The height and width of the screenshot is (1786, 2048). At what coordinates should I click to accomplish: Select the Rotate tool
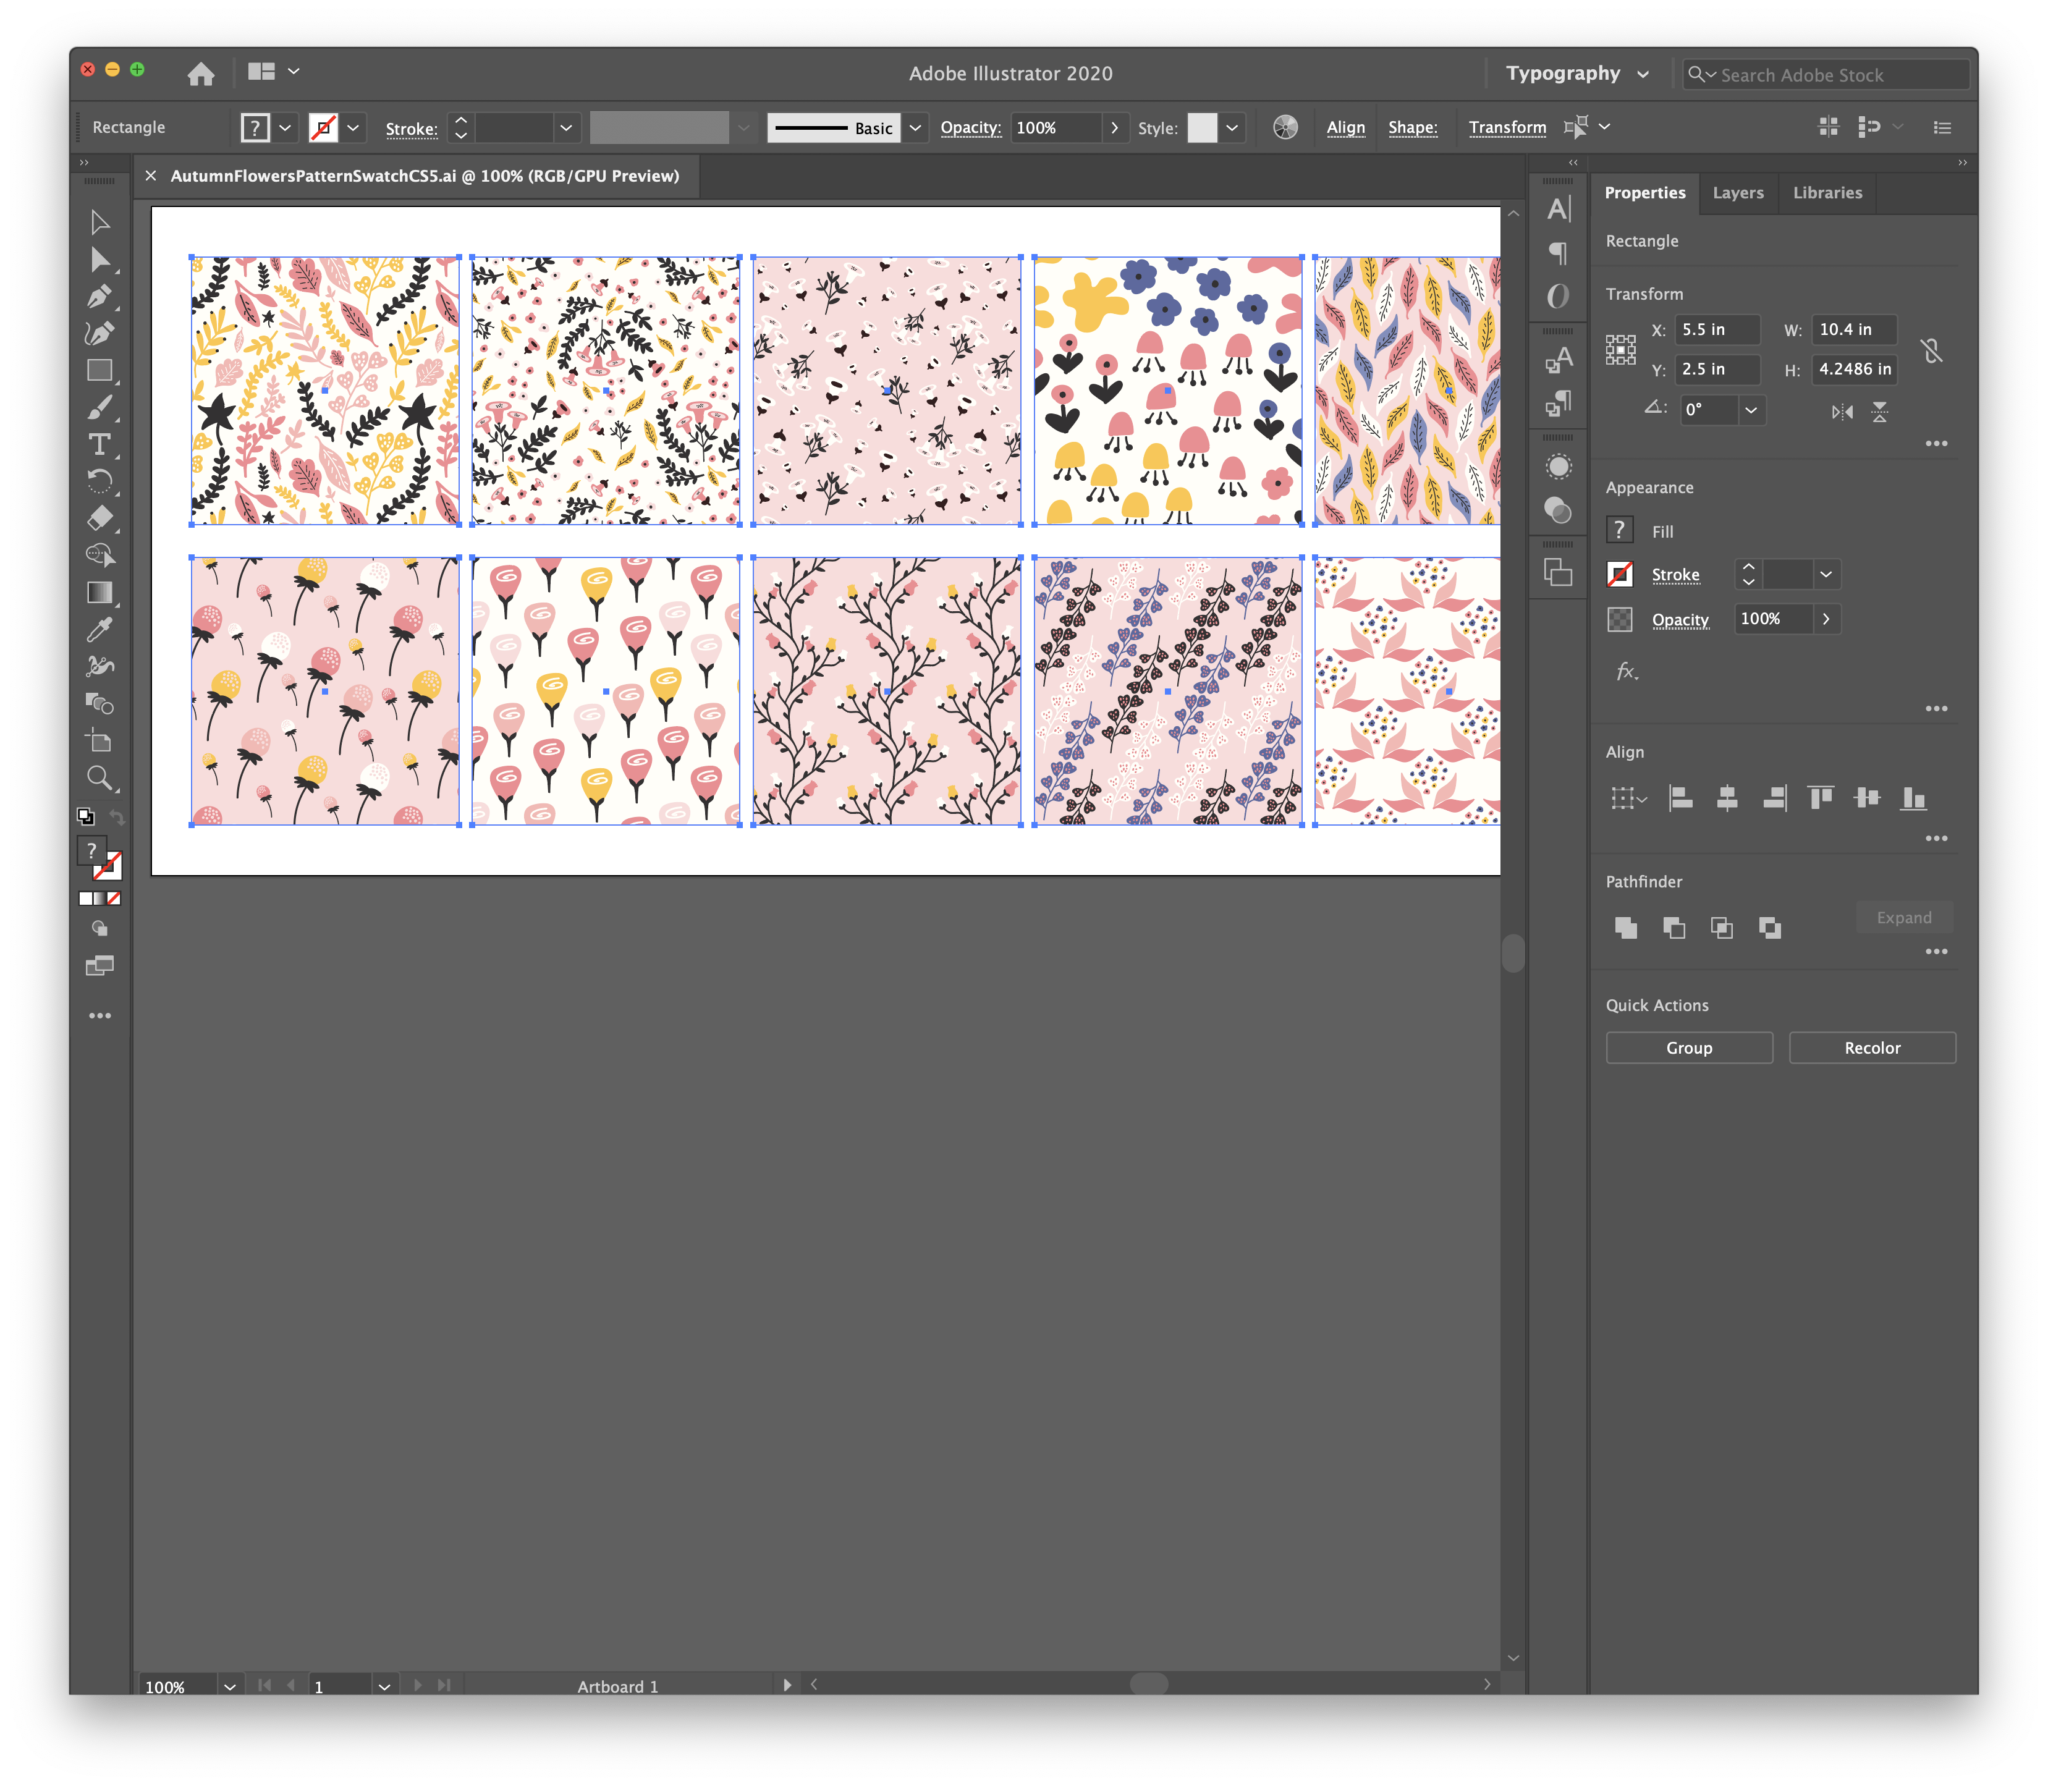(x=100, y=481)
